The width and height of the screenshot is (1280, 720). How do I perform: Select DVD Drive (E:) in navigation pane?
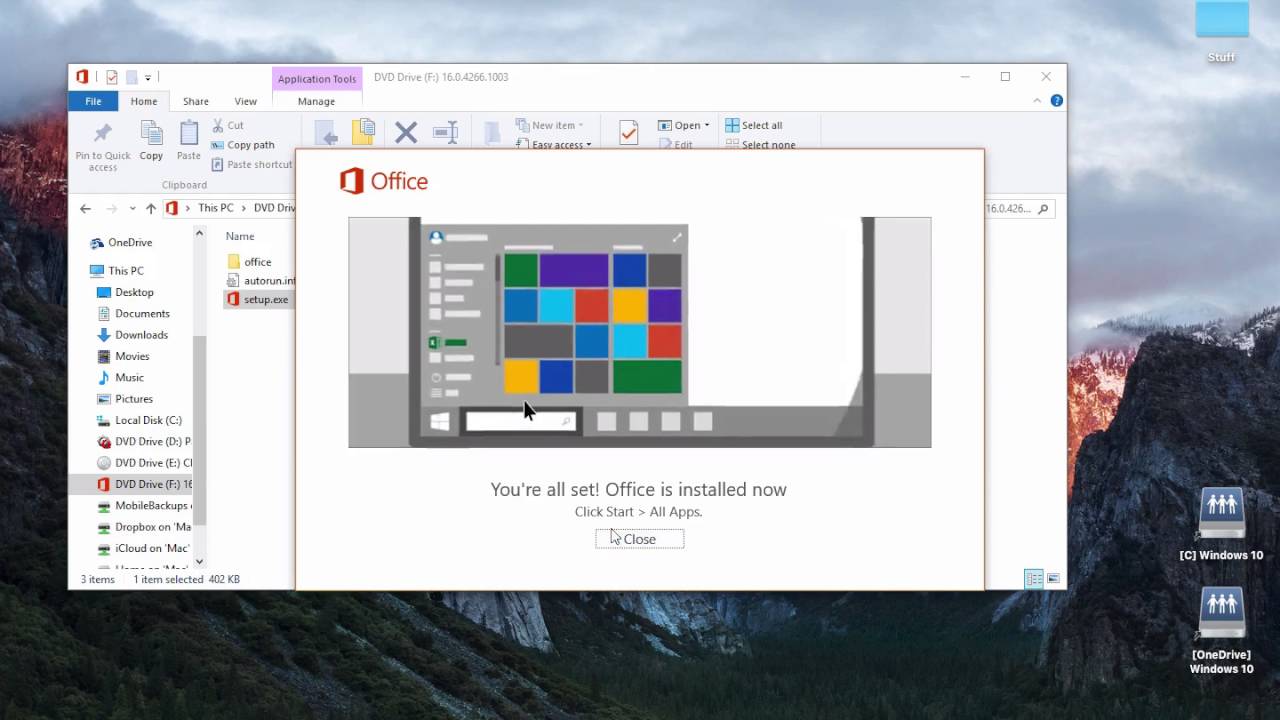143,463
